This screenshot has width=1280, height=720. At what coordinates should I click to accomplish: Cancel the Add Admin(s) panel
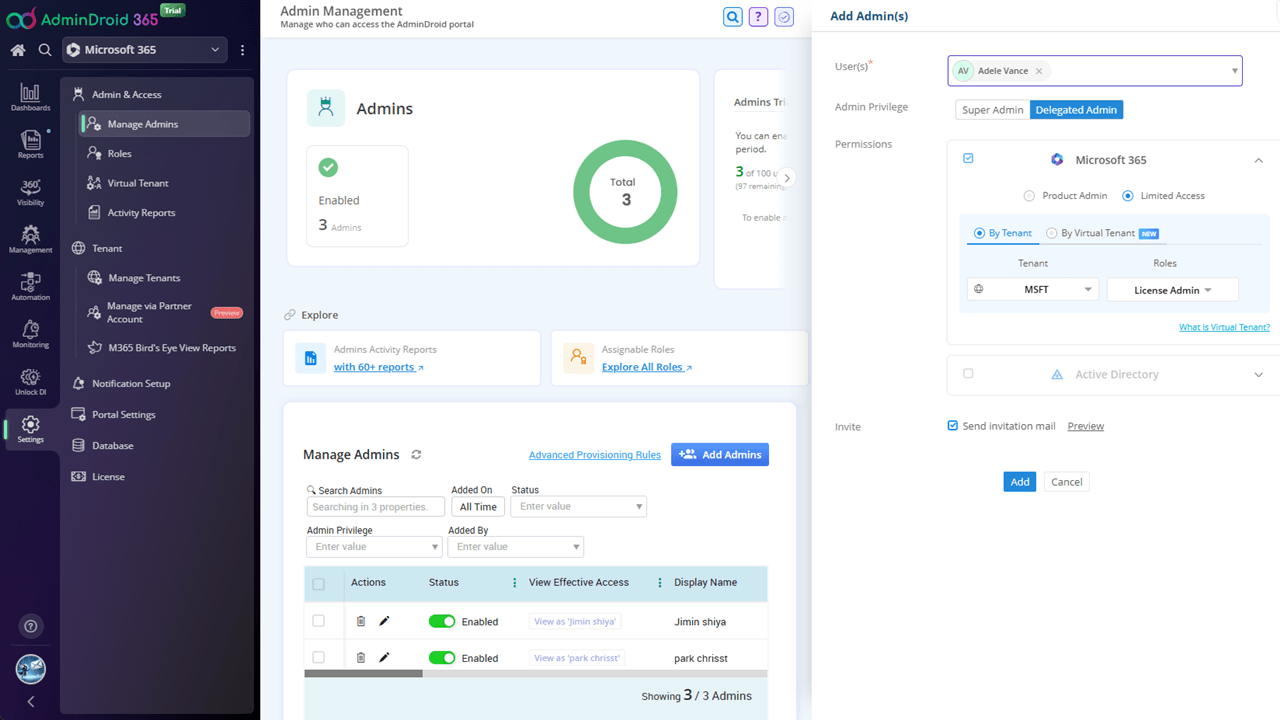[x=1067, y=482]
